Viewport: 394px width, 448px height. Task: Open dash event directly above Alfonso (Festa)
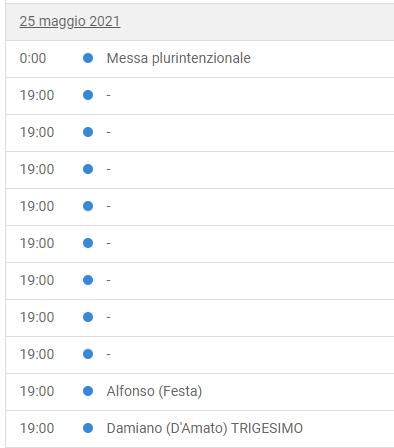click(108, 355)
